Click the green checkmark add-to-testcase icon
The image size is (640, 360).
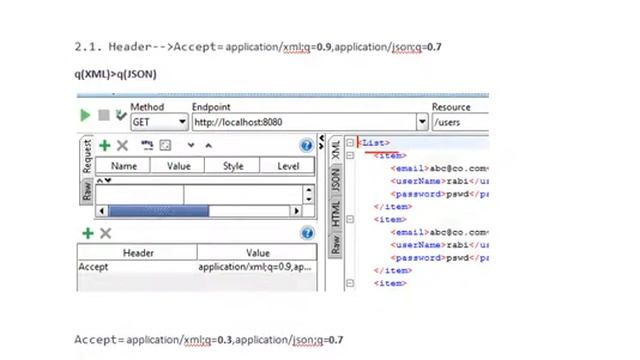(x=121, y=115)
